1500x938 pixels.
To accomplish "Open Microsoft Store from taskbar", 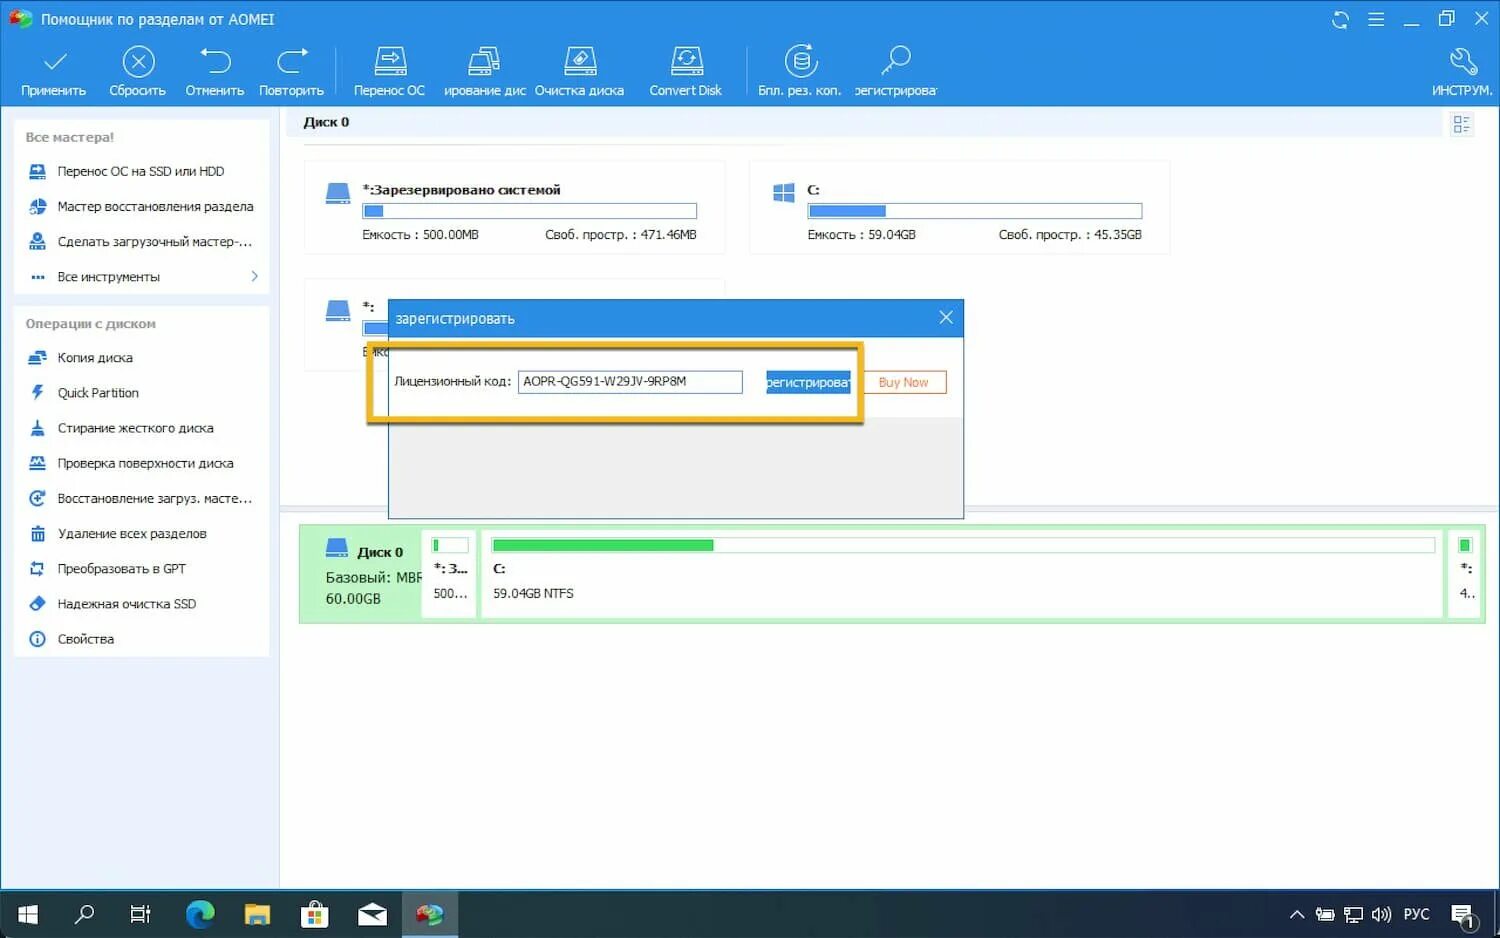I will pos(315,914).
